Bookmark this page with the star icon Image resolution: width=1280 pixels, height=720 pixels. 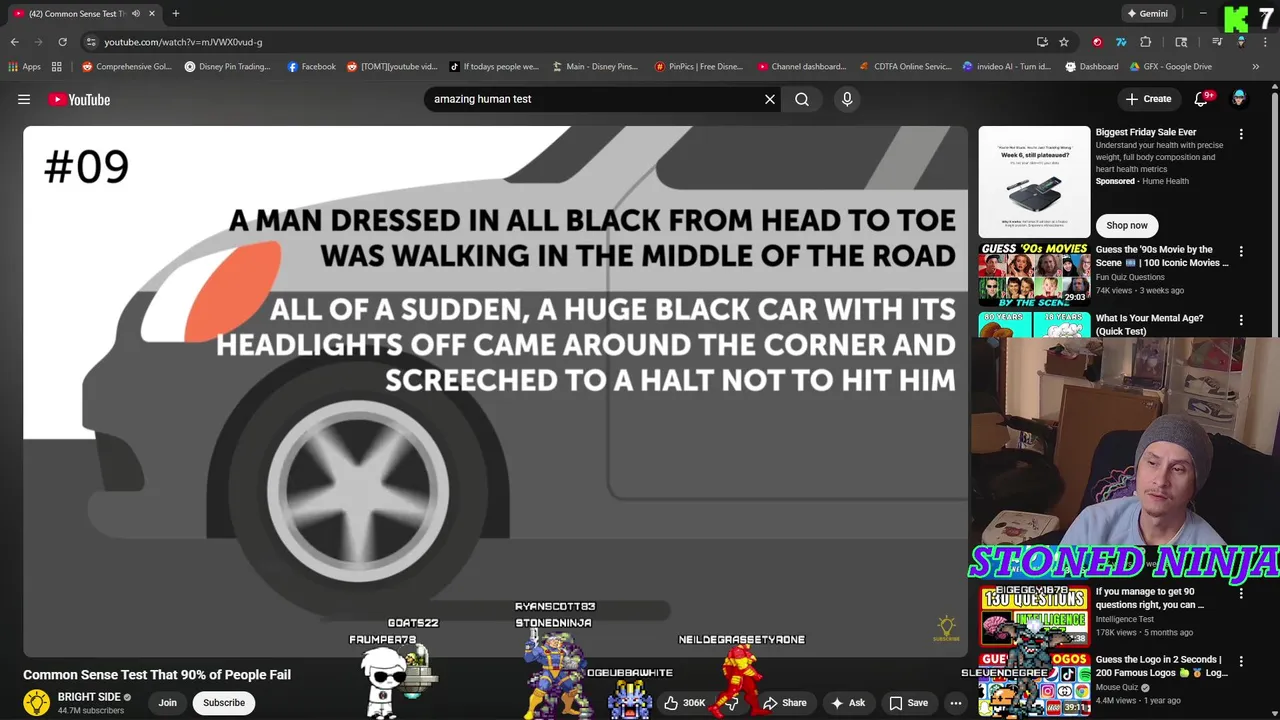(1064, 42)
